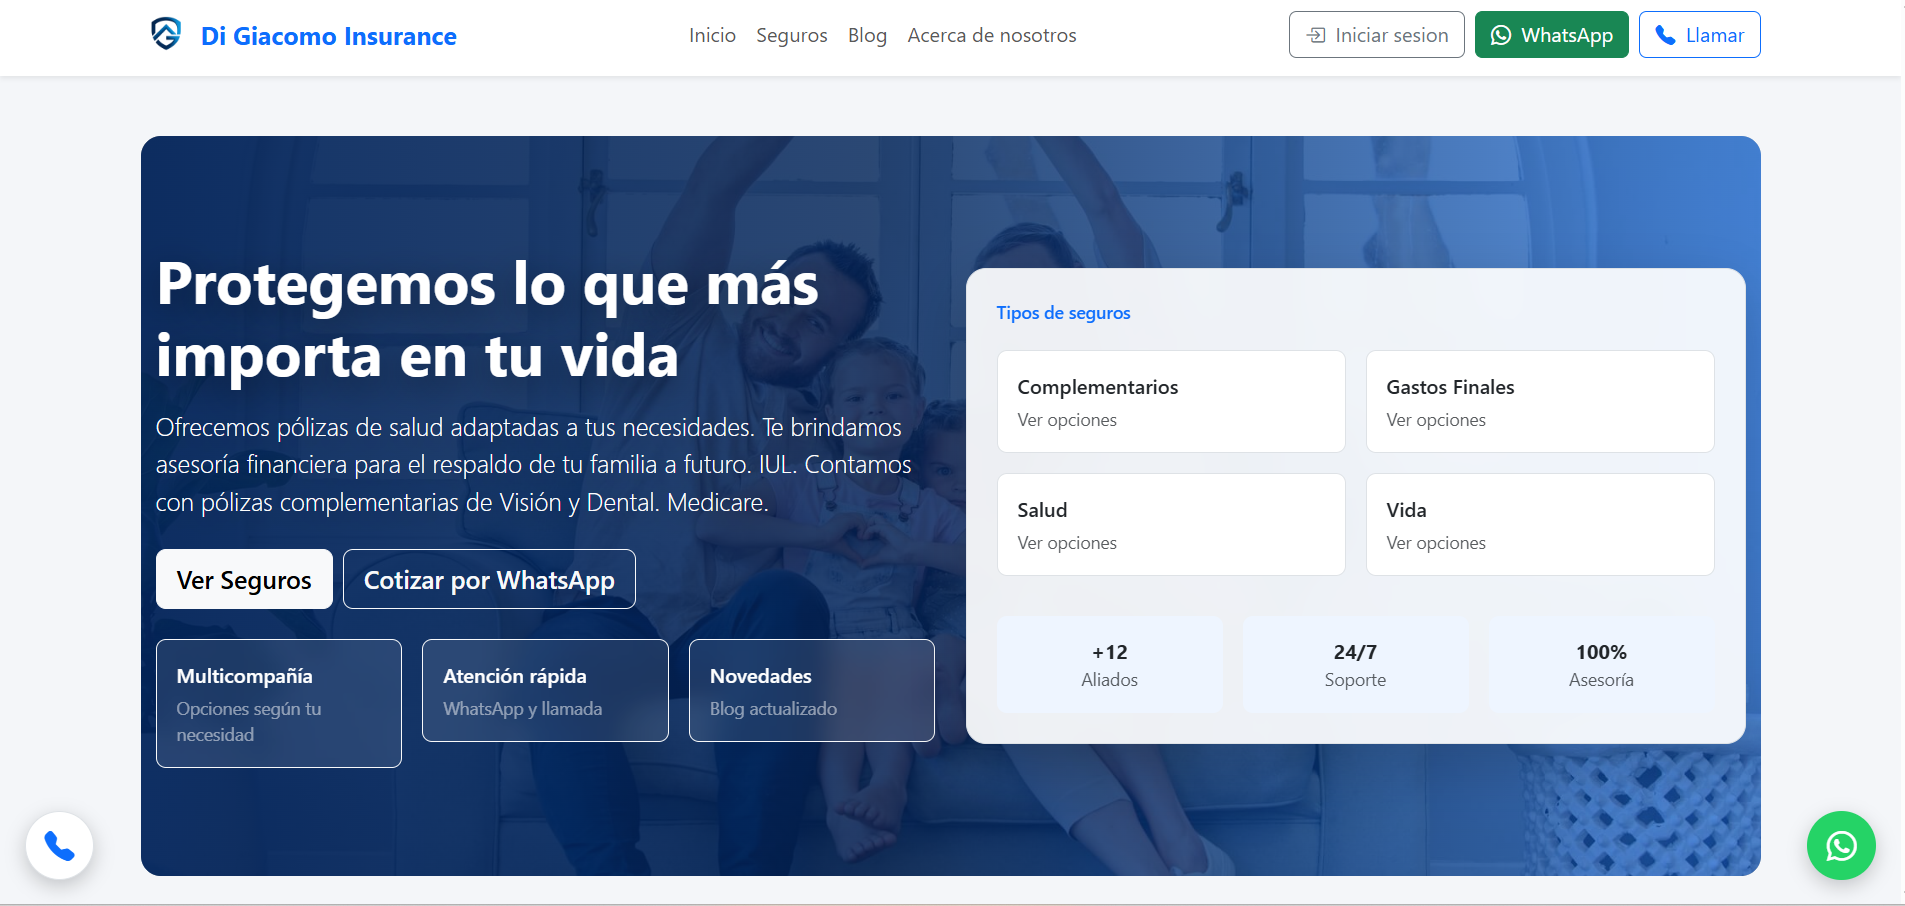The image size is (1905, 906).
Task: Select the Salud insurance card
Action: (x=1170, y=524)
